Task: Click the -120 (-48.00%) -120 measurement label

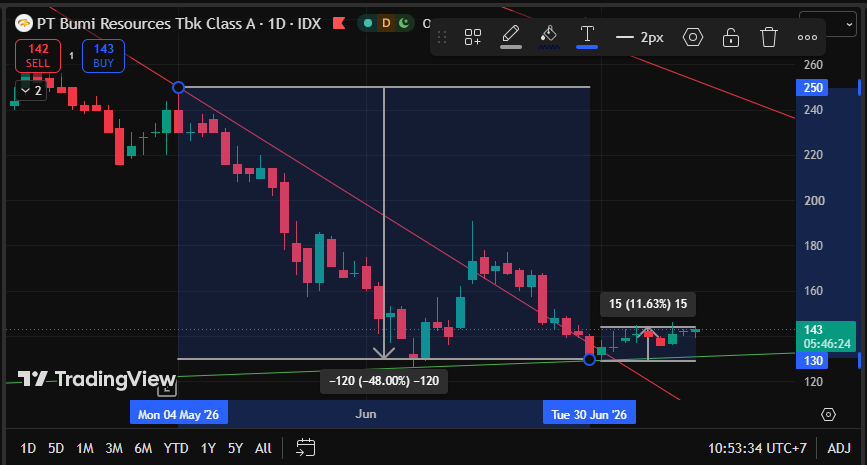Action: [384, 381]
